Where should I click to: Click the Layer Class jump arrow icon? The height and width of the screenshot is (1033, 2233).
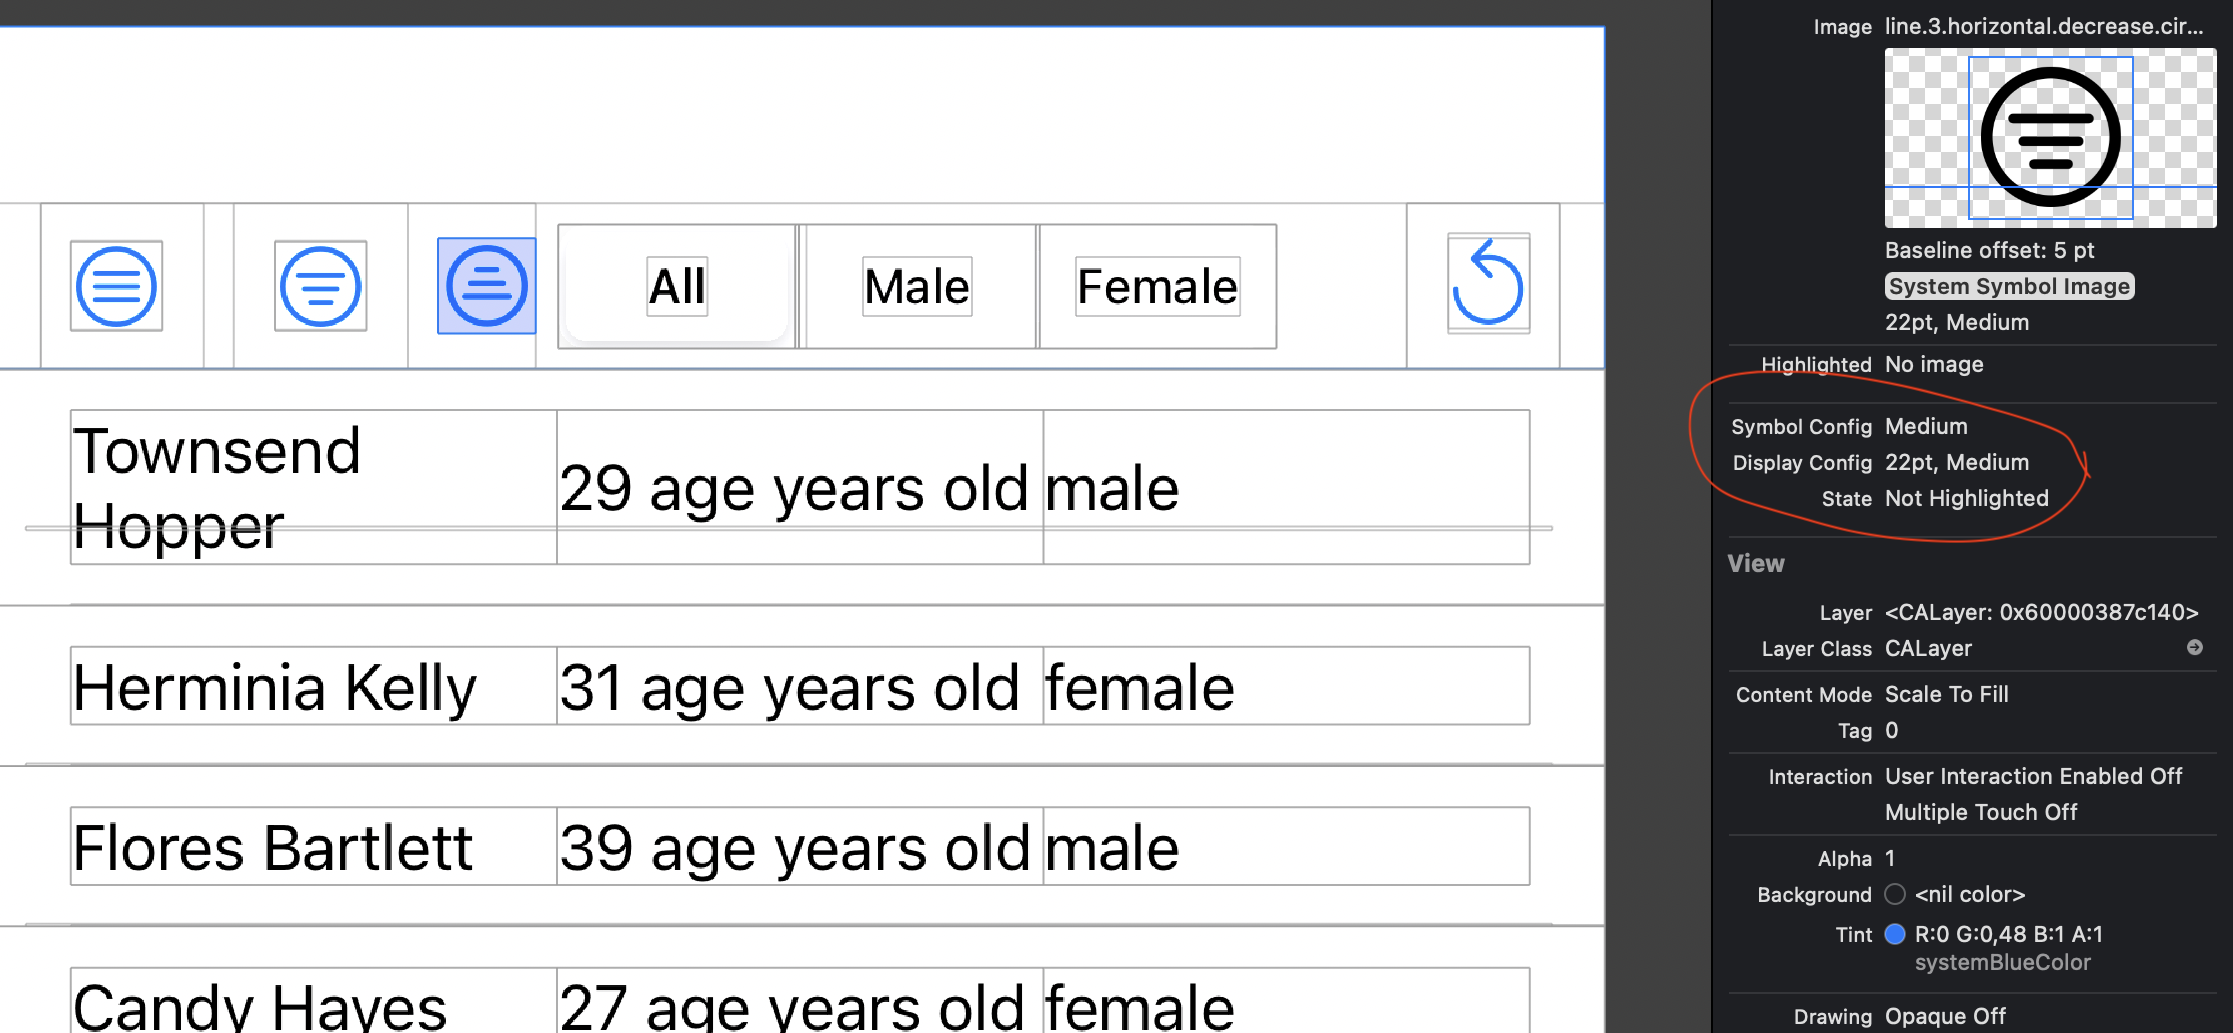point(2194,648)
